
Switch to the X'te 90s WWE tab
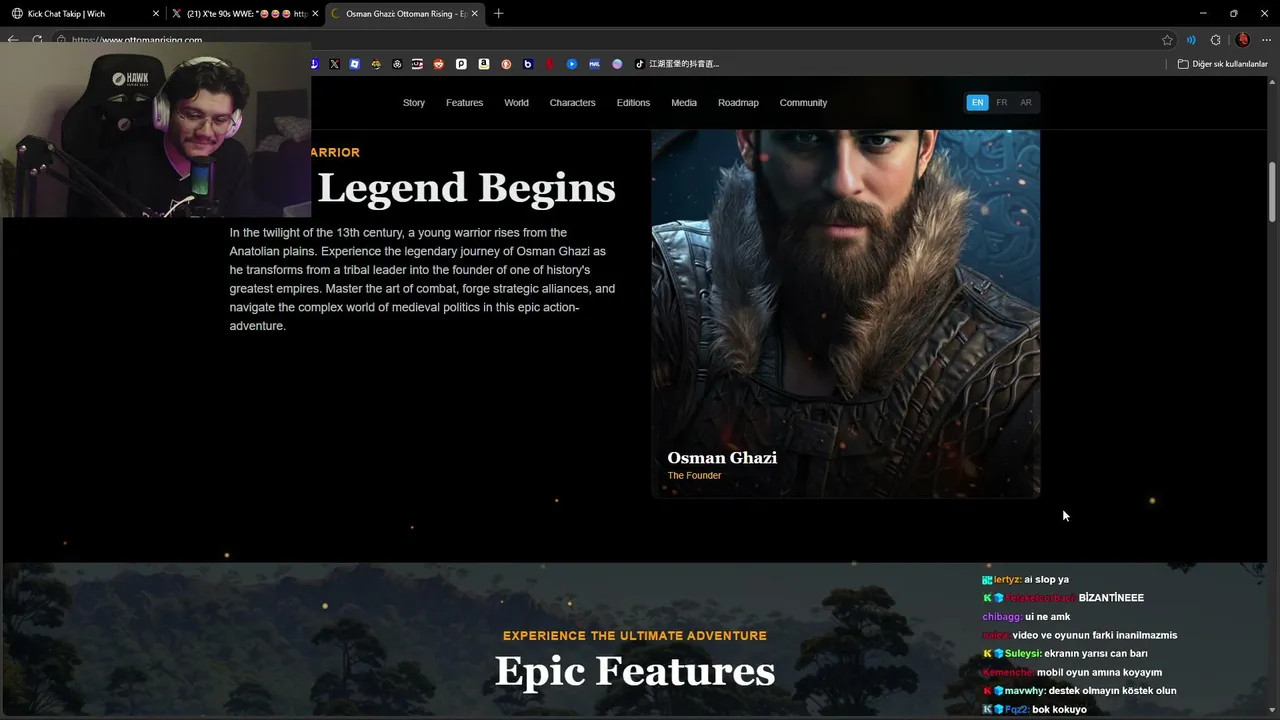click(x=245, y=14)
